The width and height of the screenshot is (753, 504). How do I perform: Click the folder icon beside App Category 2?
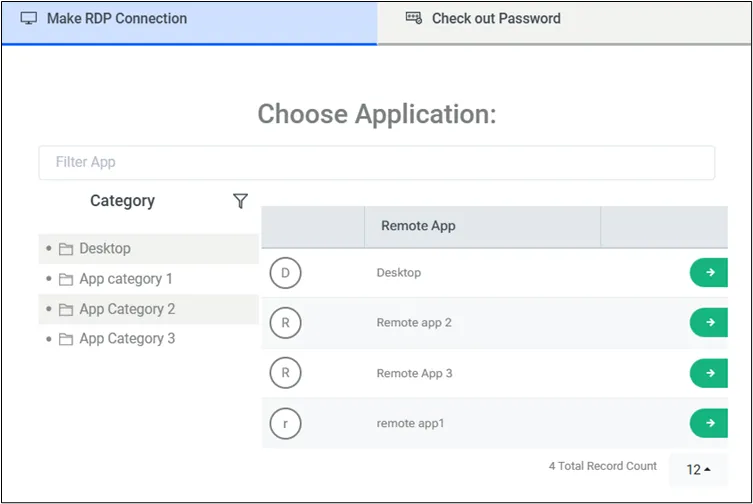[x=66, y=309]
